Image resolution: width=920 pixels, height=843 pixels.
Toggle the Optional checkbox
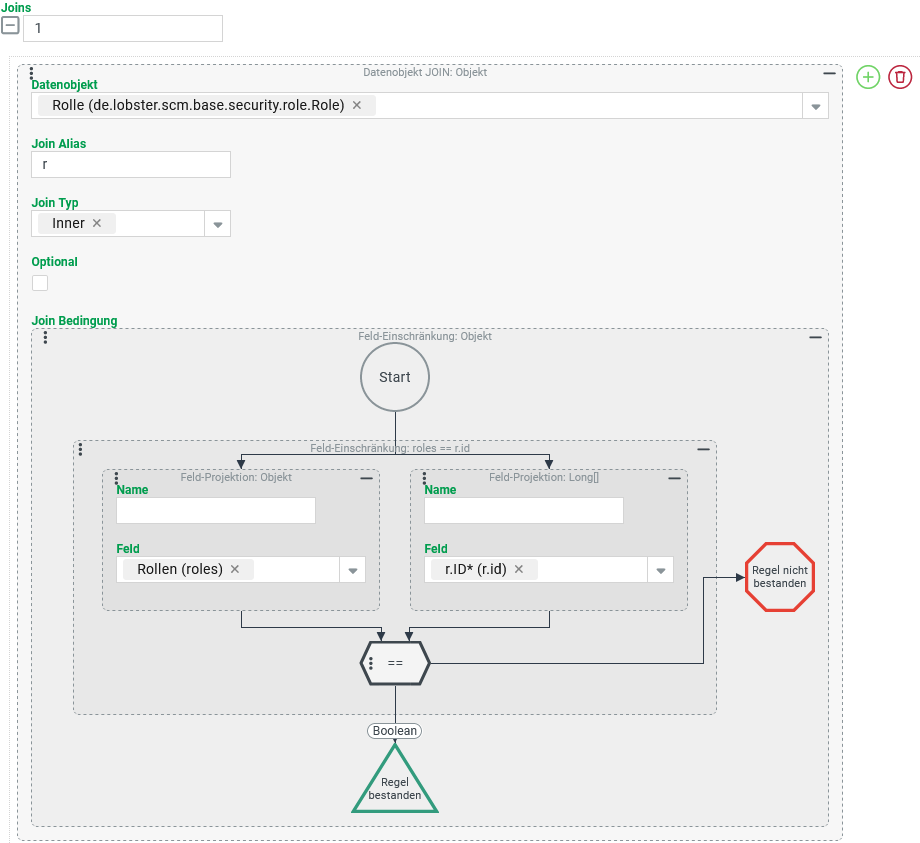pos(40,283)
